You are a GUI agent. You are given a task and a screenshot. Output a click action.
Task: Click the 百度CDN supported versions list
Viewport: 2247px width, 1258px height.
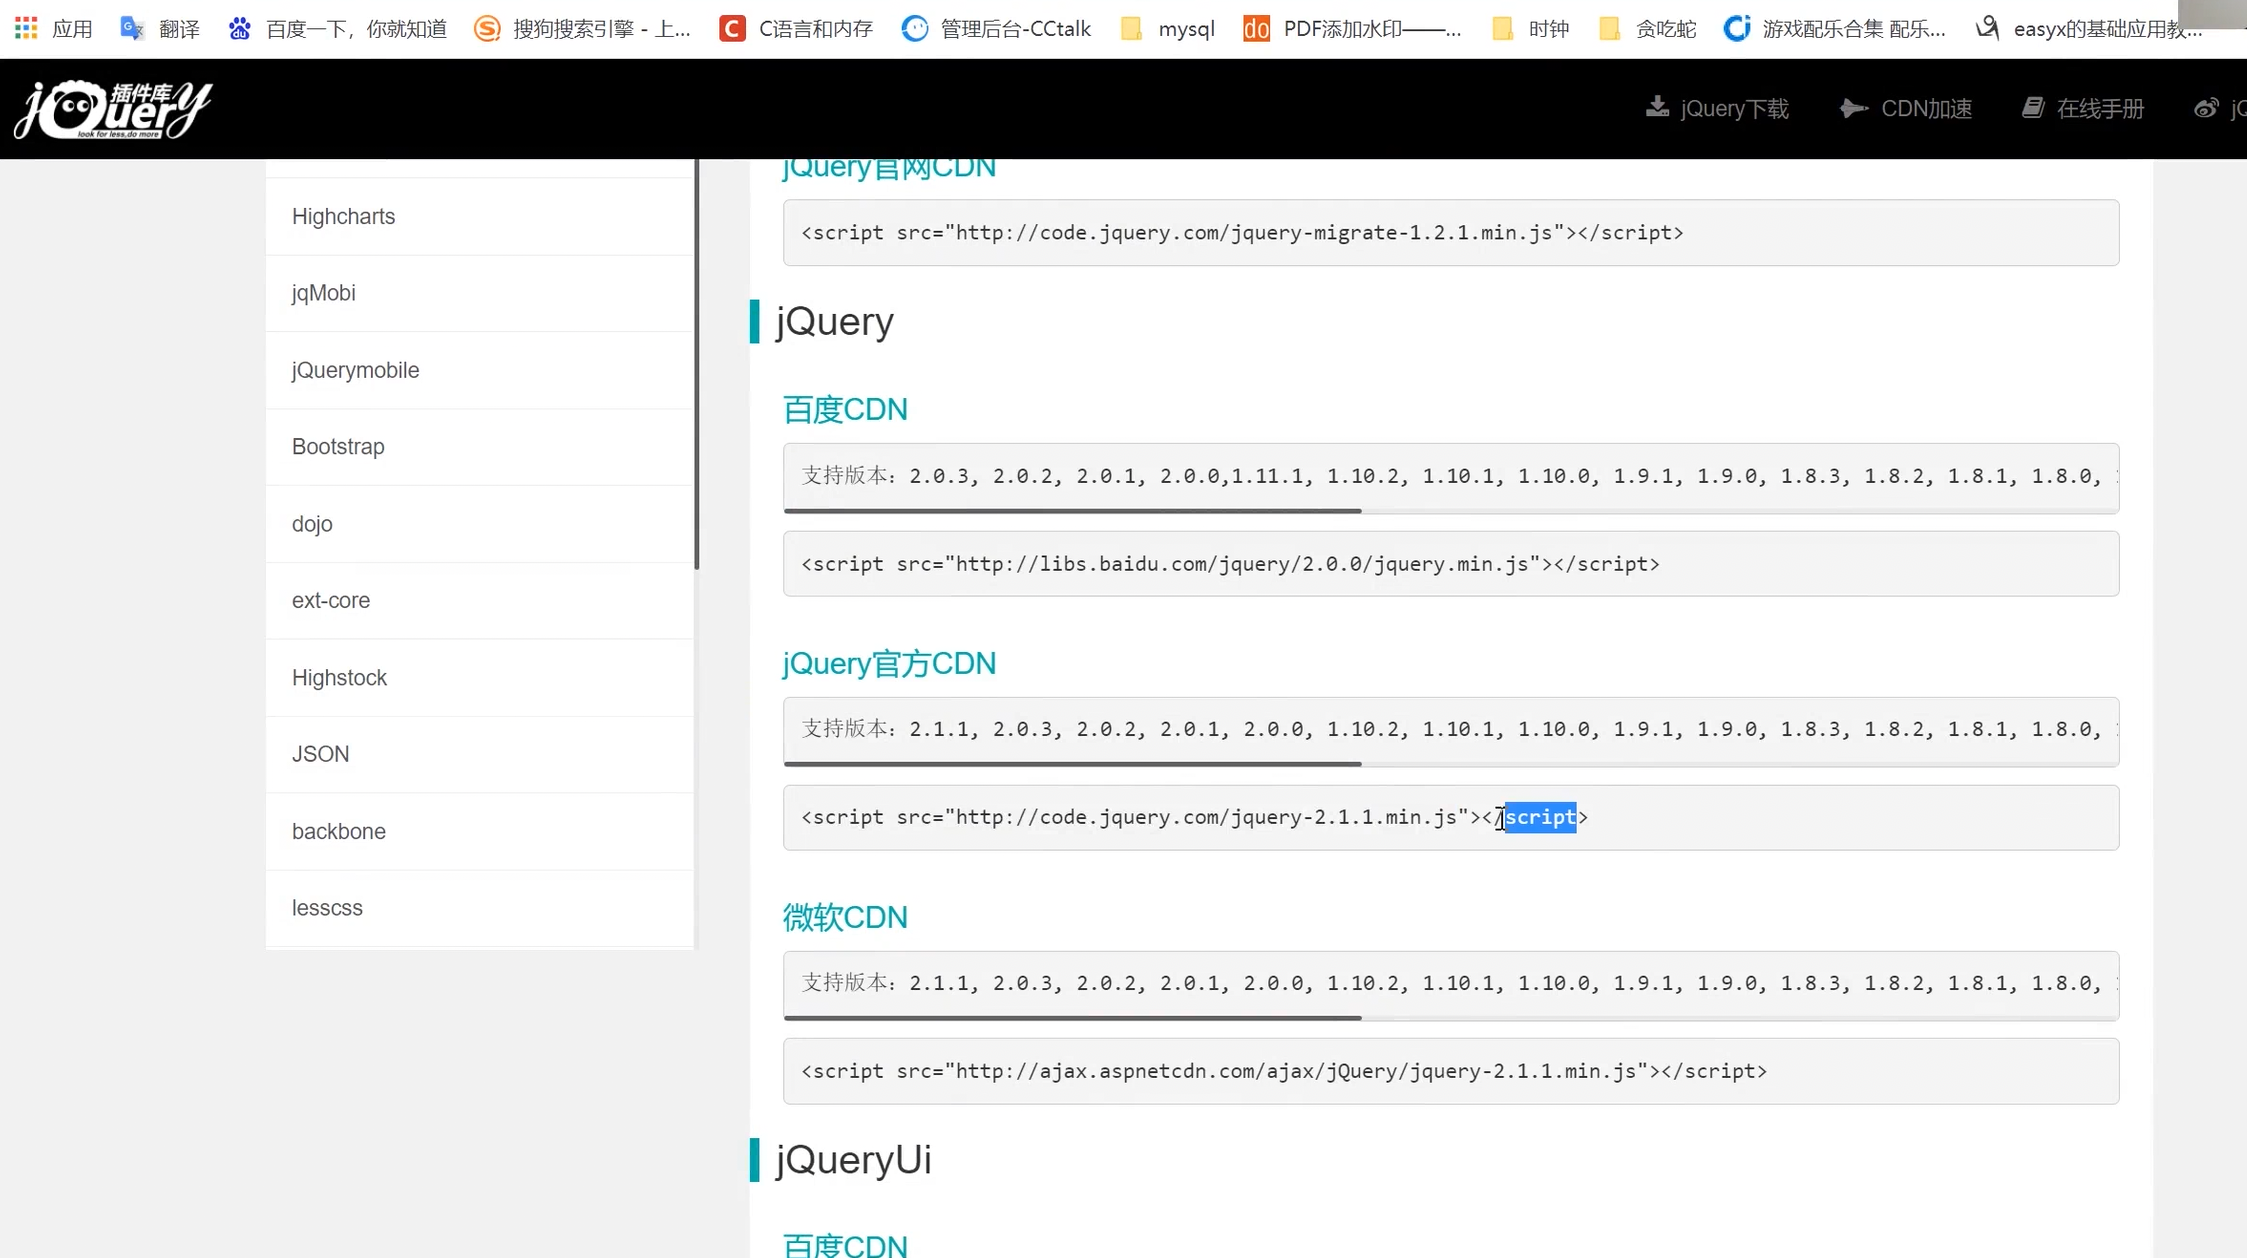1451,475
